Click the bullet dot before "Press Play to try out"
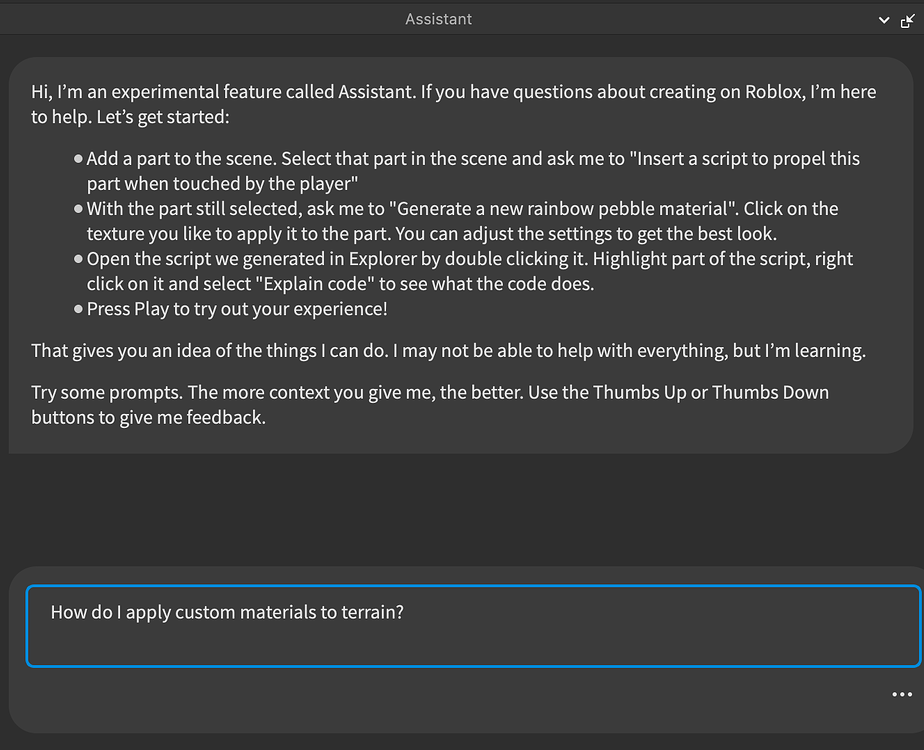This screenshot has width=924, height=750. point(78,309)
